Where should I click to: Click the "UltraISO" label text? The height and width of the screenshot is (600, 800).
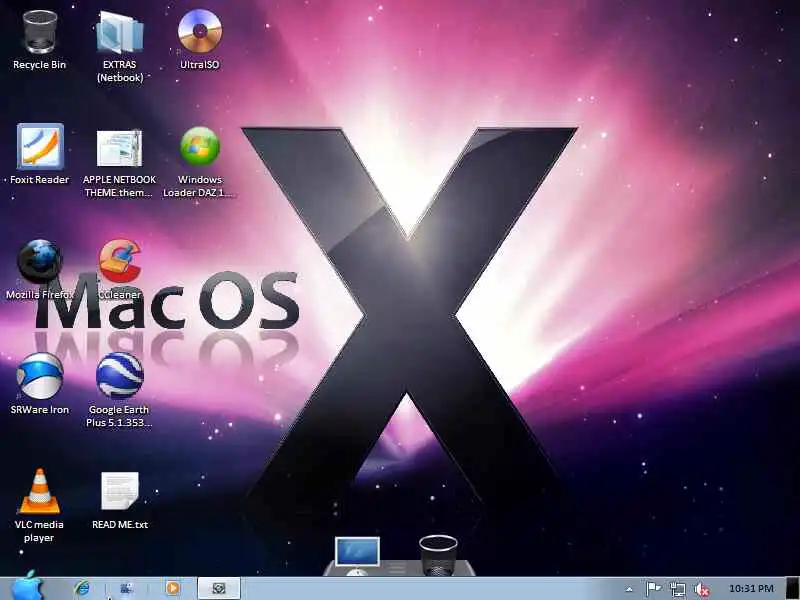point(199,65)
